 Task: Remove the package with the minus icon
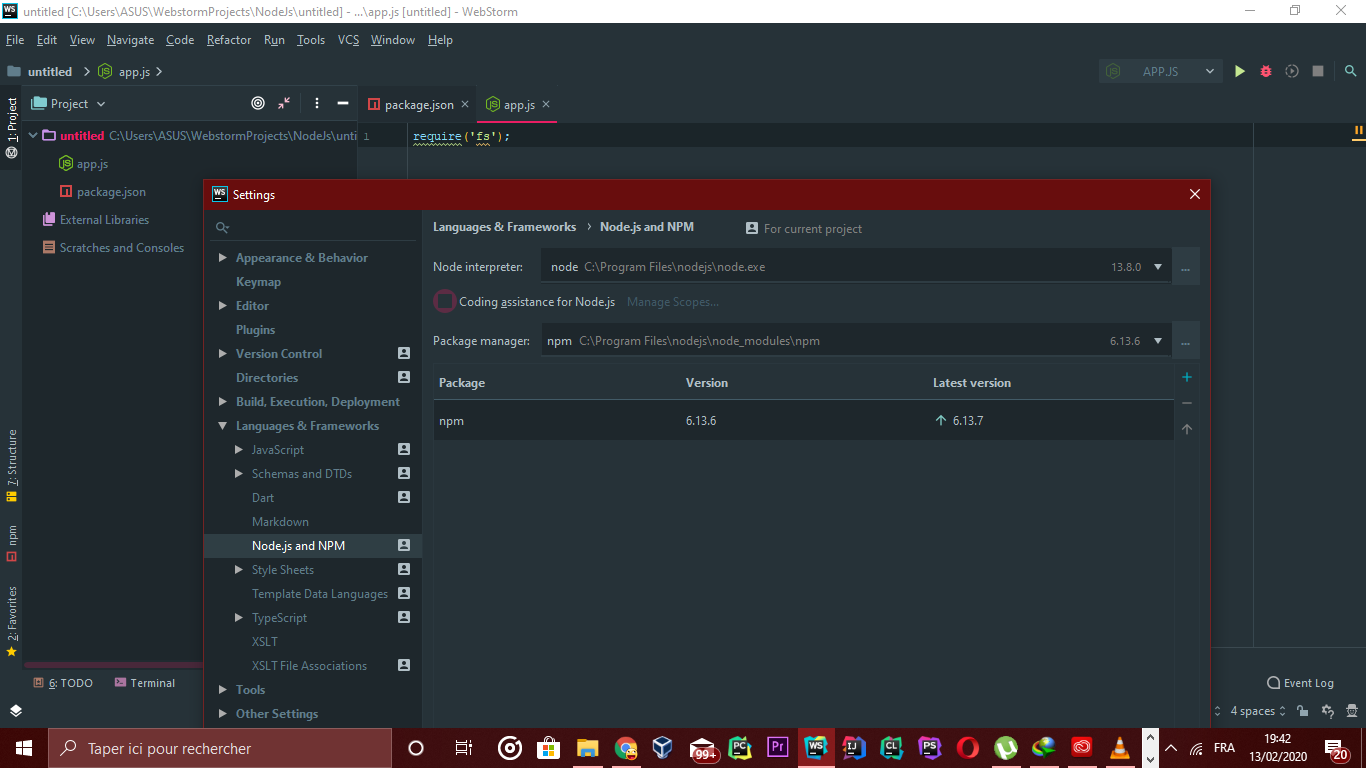(1187, 403)
